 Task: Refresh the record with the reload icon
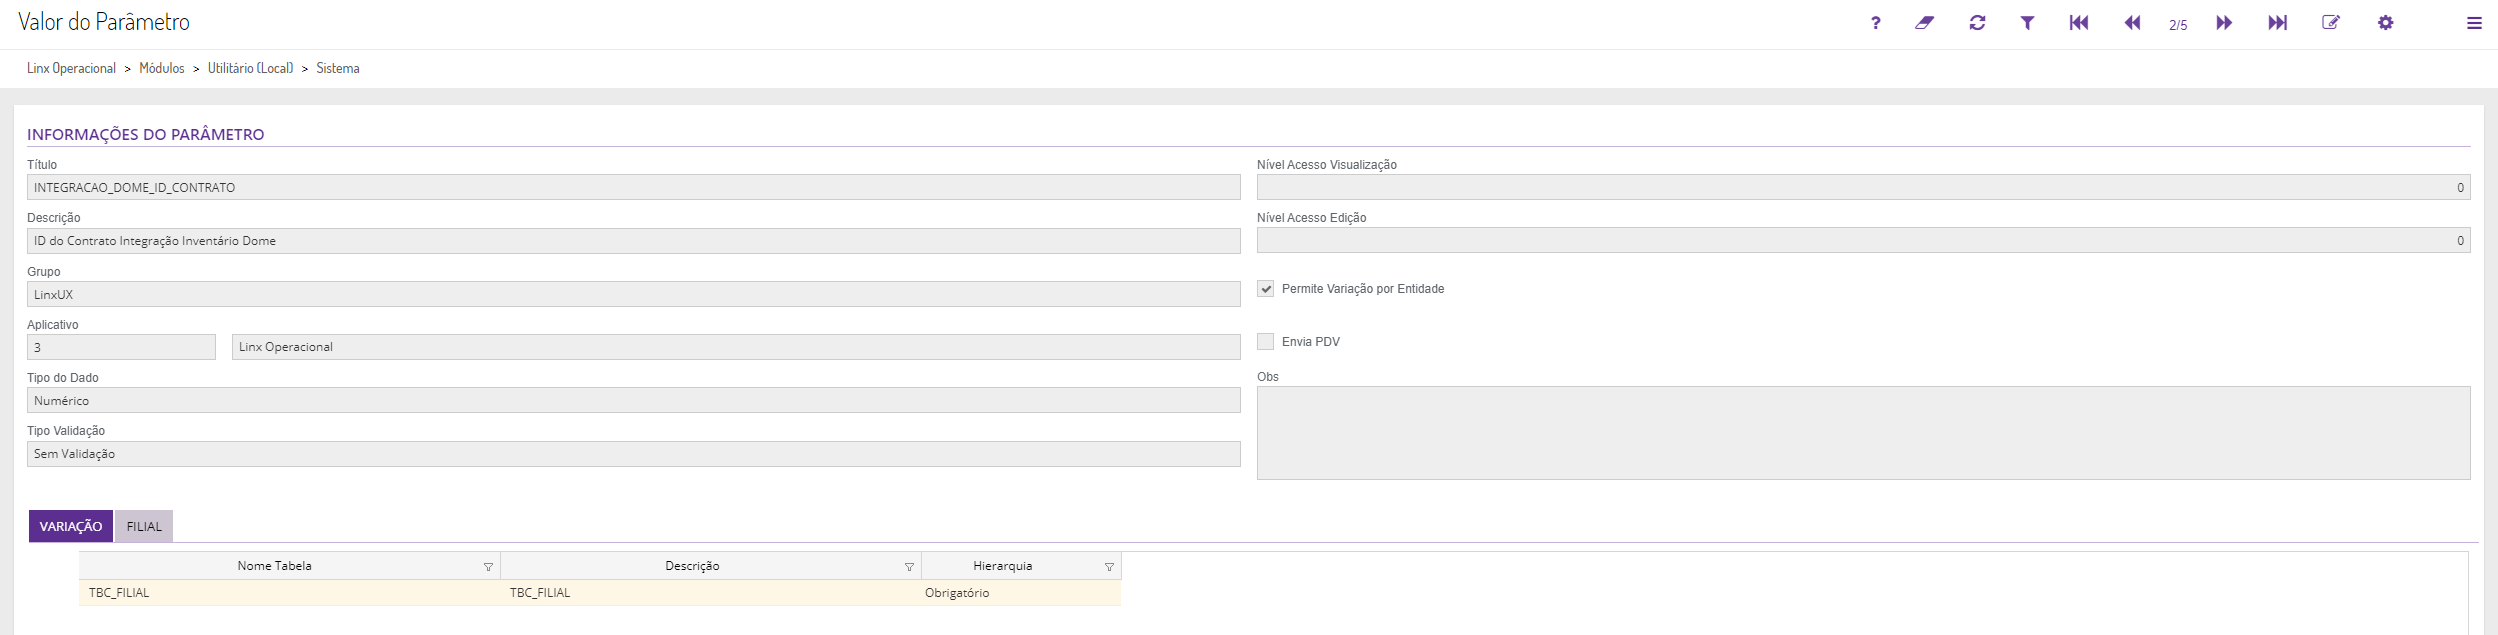coord(1977,23)
